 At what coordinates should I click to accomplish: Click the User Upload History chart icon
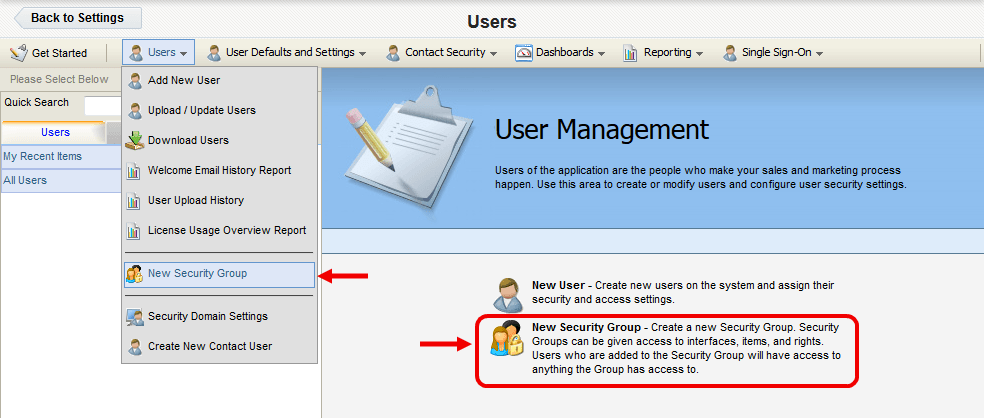tap(134, 201)
